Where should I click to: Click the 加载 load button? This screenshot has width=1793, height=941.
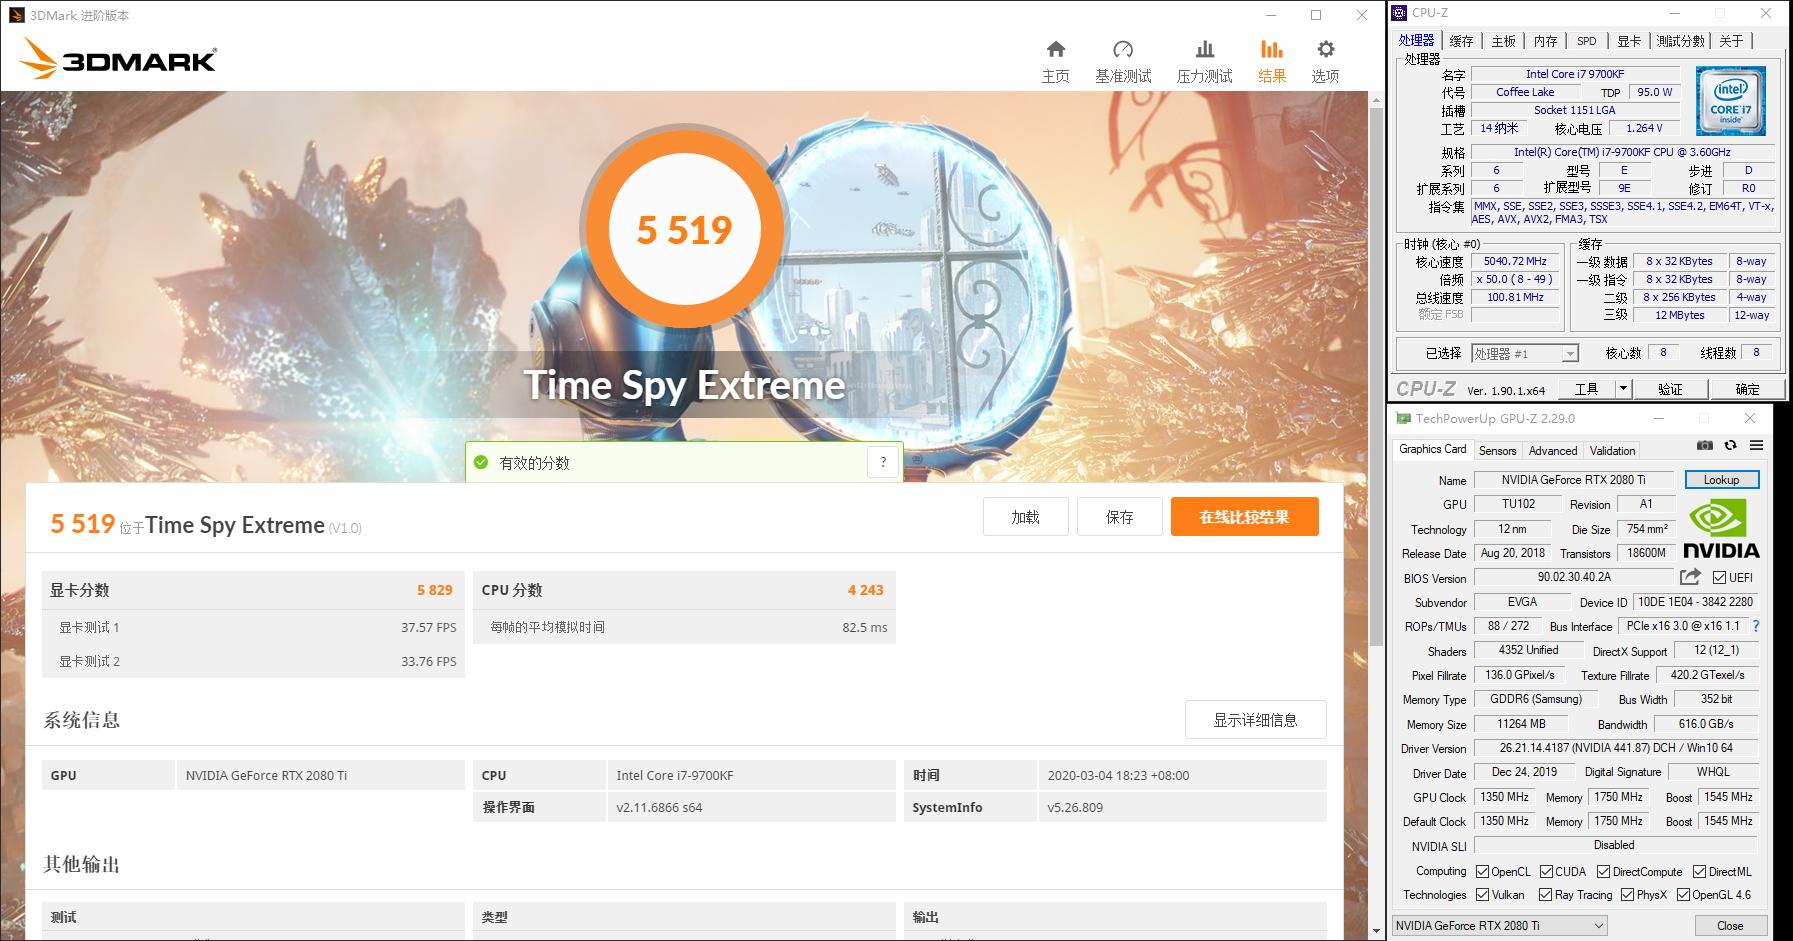[x=1025, y=517]
